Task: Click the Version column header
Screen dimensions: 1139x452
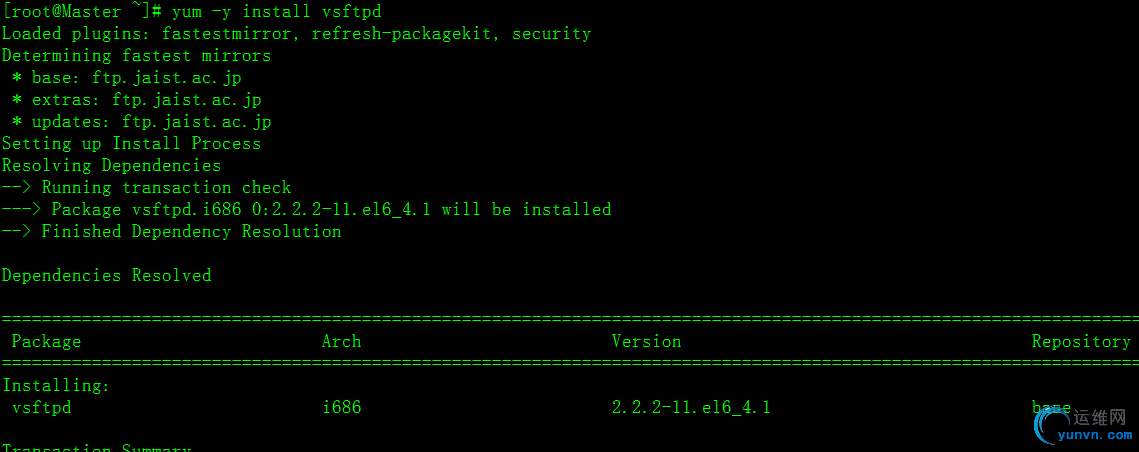Action: 646,342
